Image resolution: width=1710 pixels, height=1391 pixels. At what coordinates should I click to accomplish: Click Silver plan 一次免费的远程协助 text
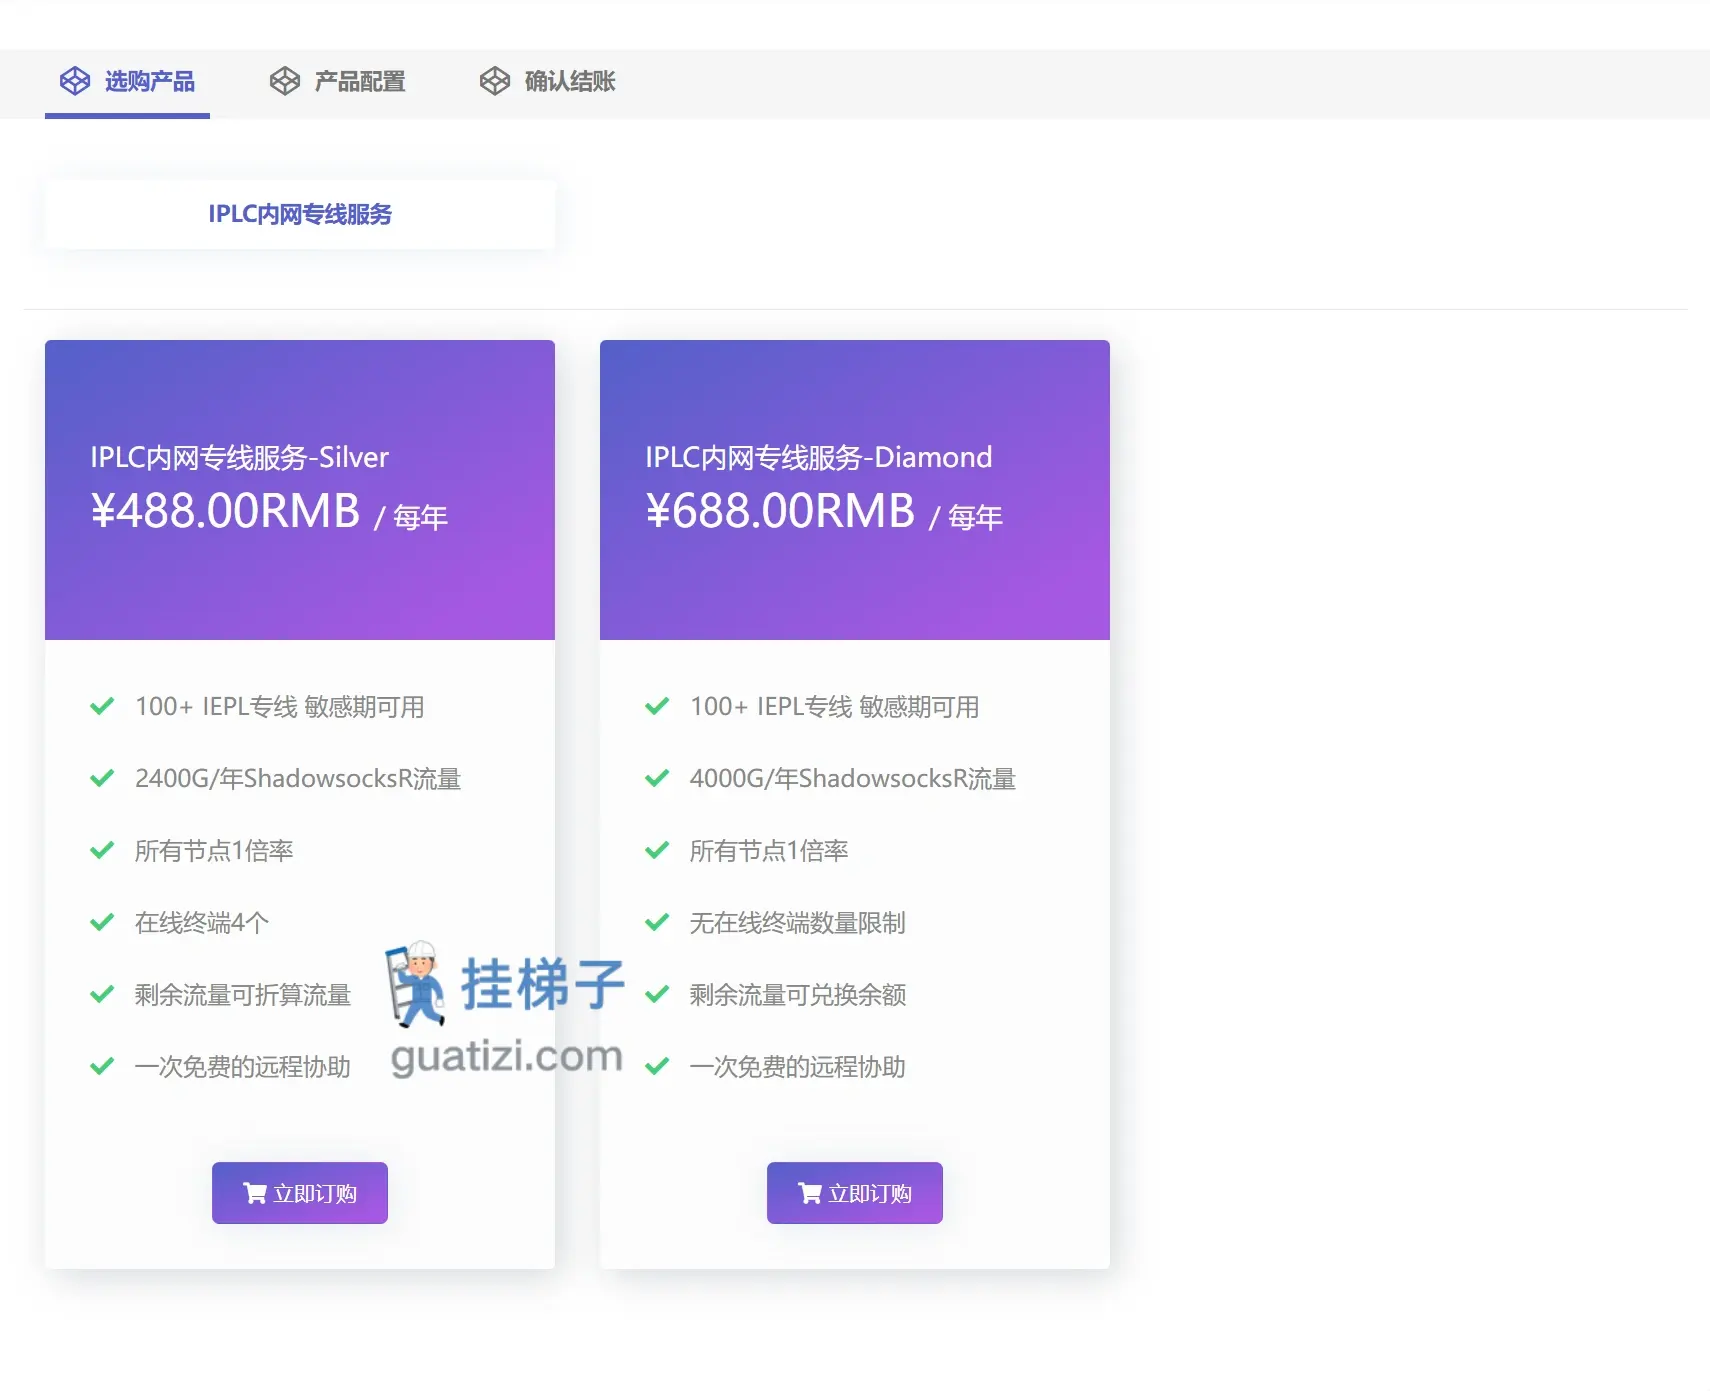[x=243, y=1067]
